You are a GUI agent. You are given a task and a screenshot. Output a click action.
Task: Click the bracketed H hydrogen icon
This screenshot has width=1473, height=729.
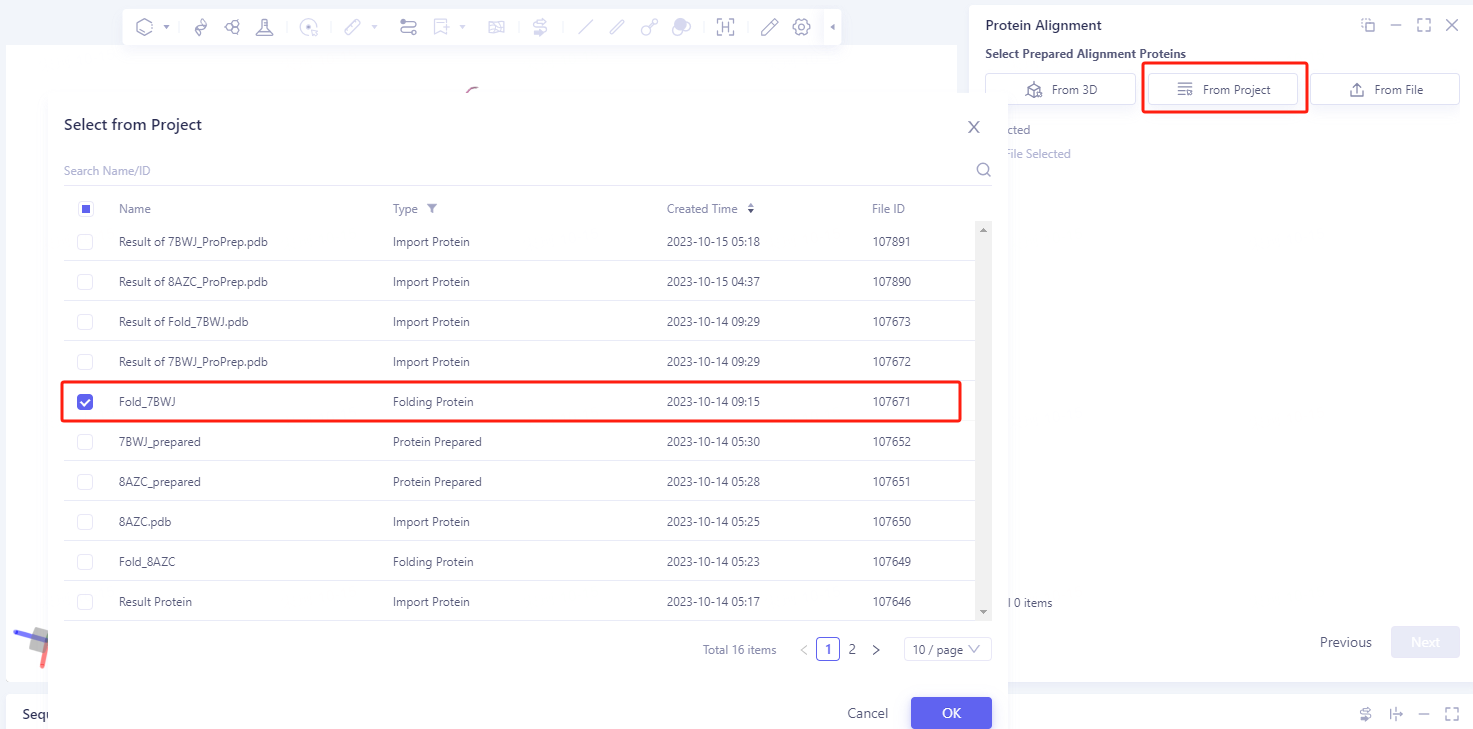726,27
